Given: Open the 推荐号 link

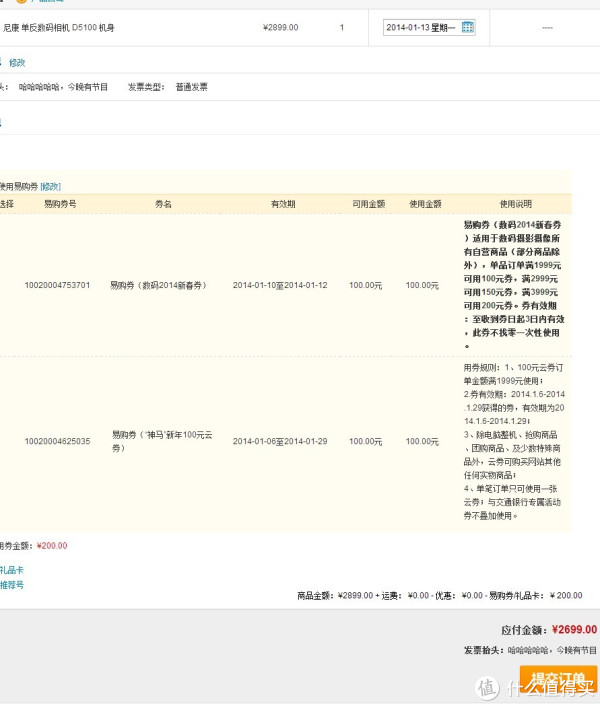Looking at the screenshot, I should (12, 585).
